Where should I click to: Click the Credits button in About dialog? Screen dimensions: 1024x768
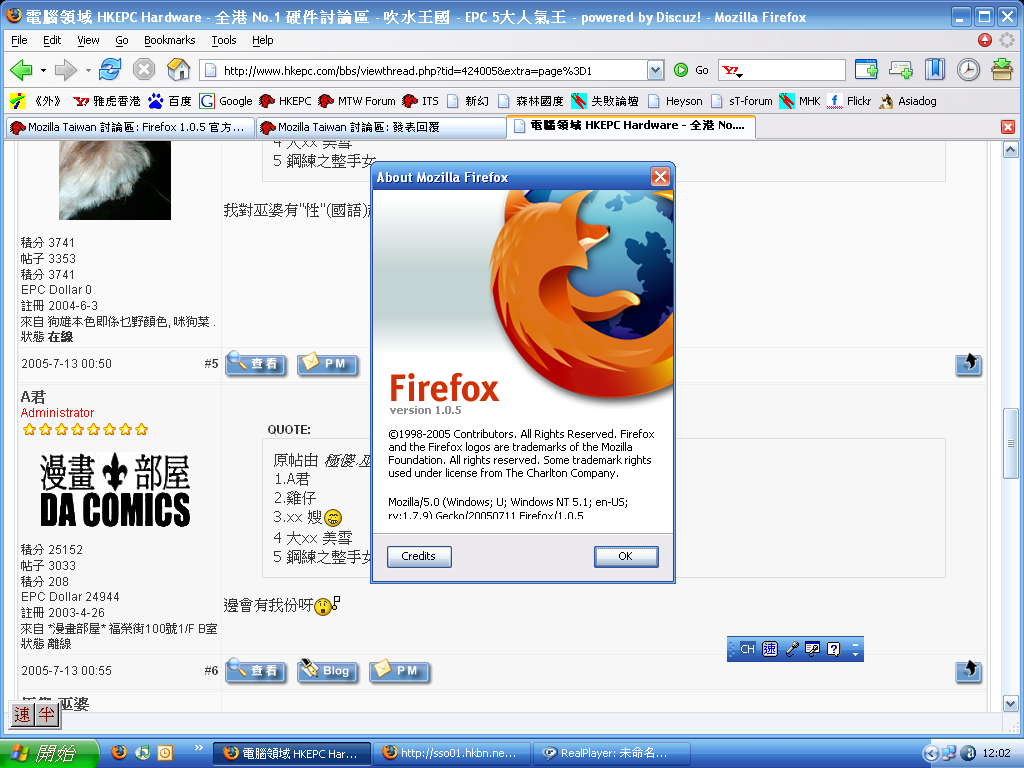(418, 556)
